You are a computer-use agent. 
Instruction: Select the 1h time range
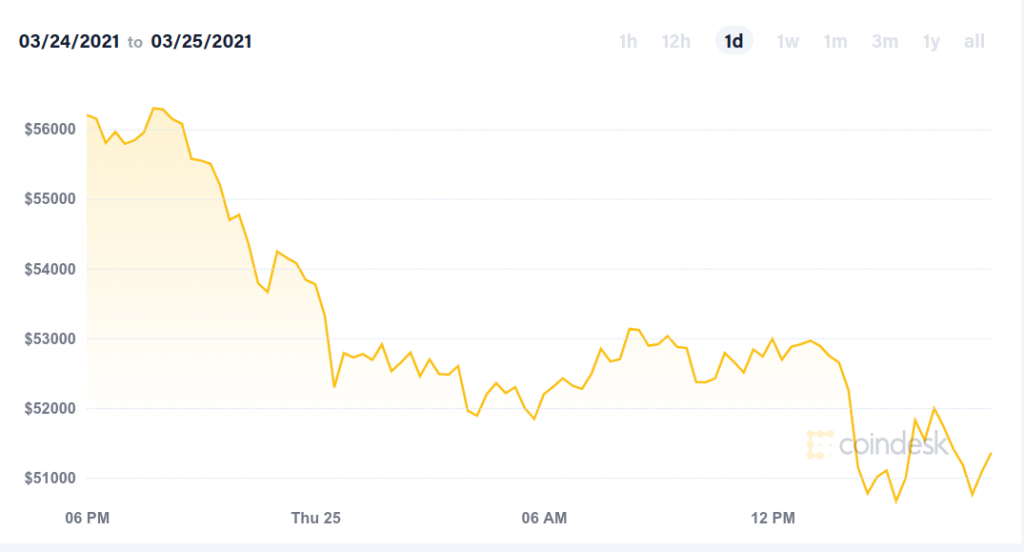tap(628, 41)
